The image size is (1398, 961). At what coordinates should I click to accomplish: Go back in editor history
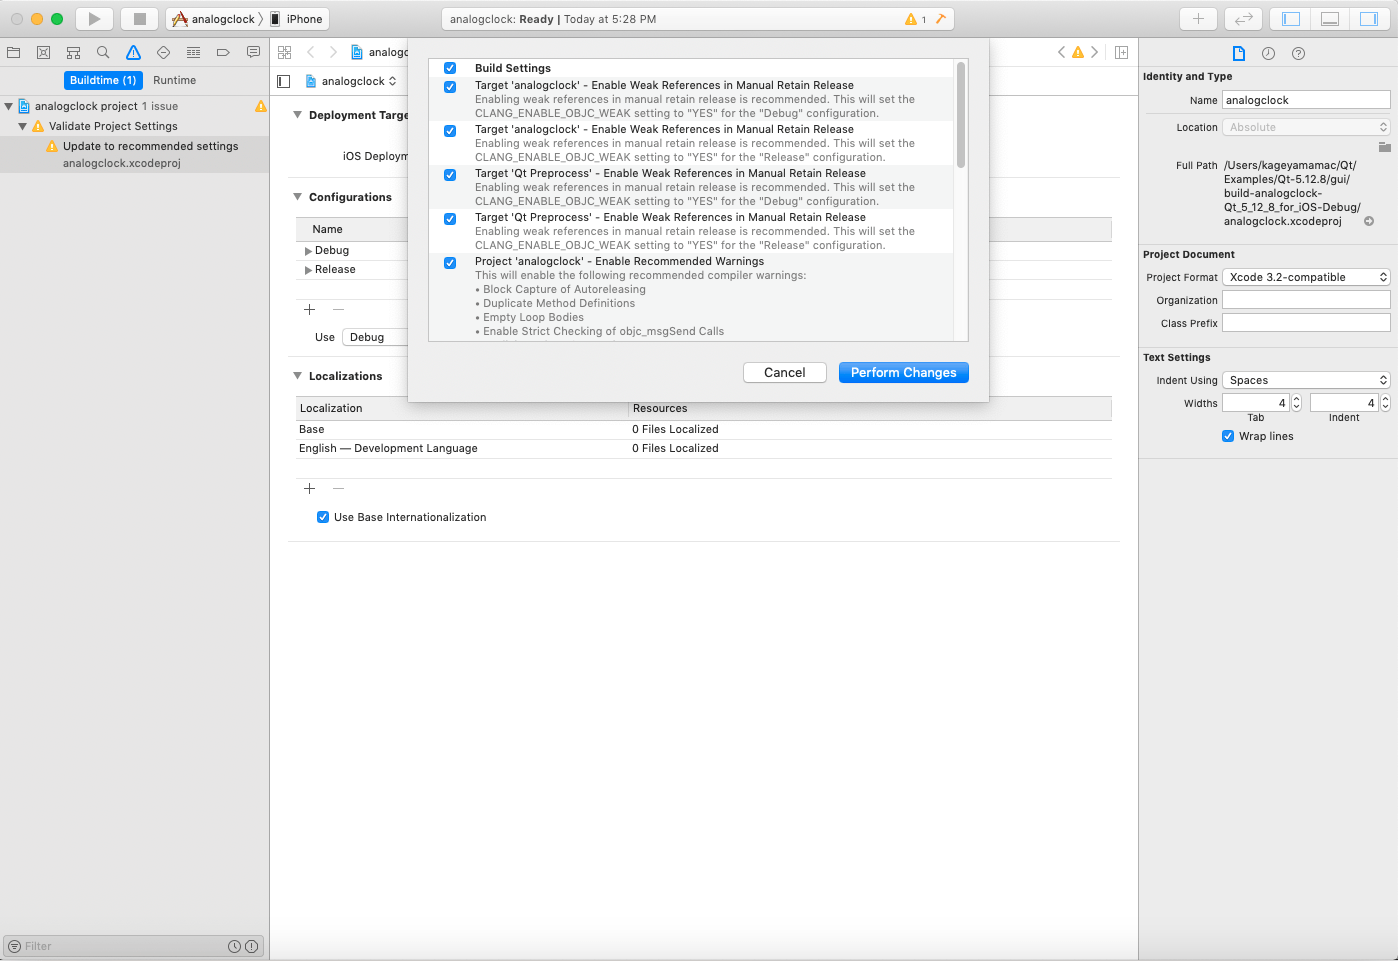[311, 52]
